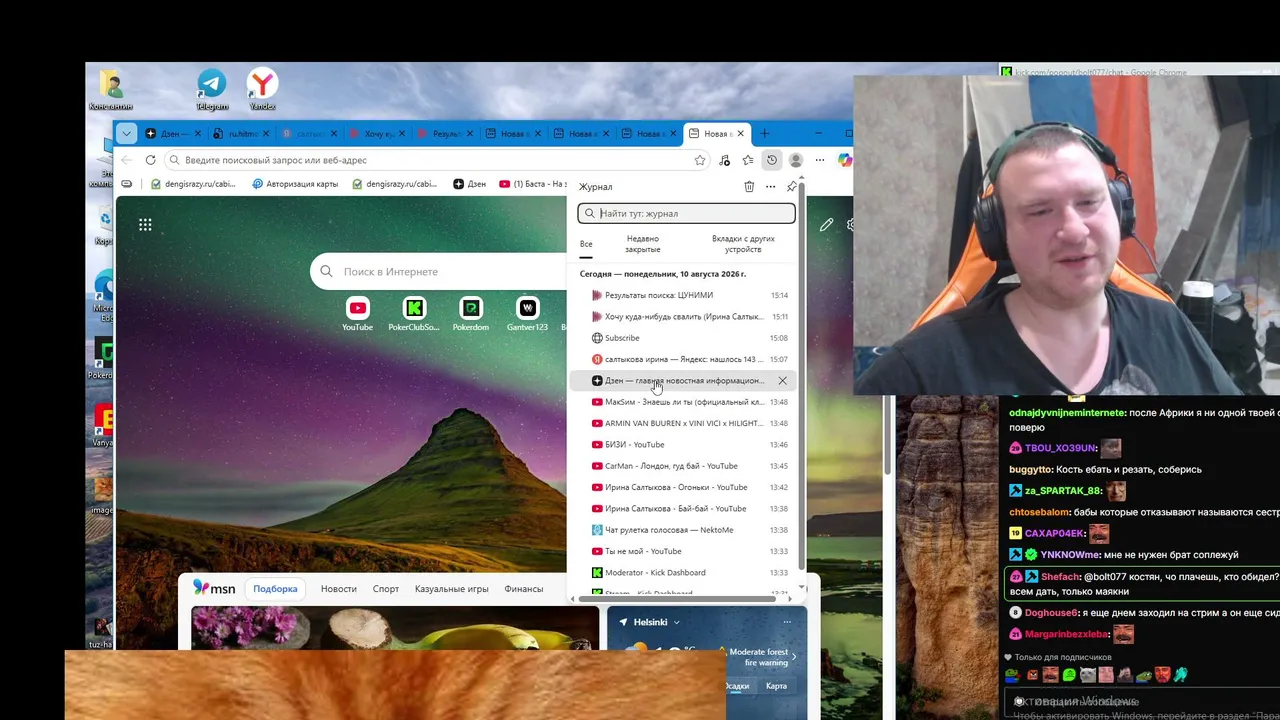Open the YouTube quick link tile
Viewport: 1280px width, 720px height.
[x=357, y=314]
